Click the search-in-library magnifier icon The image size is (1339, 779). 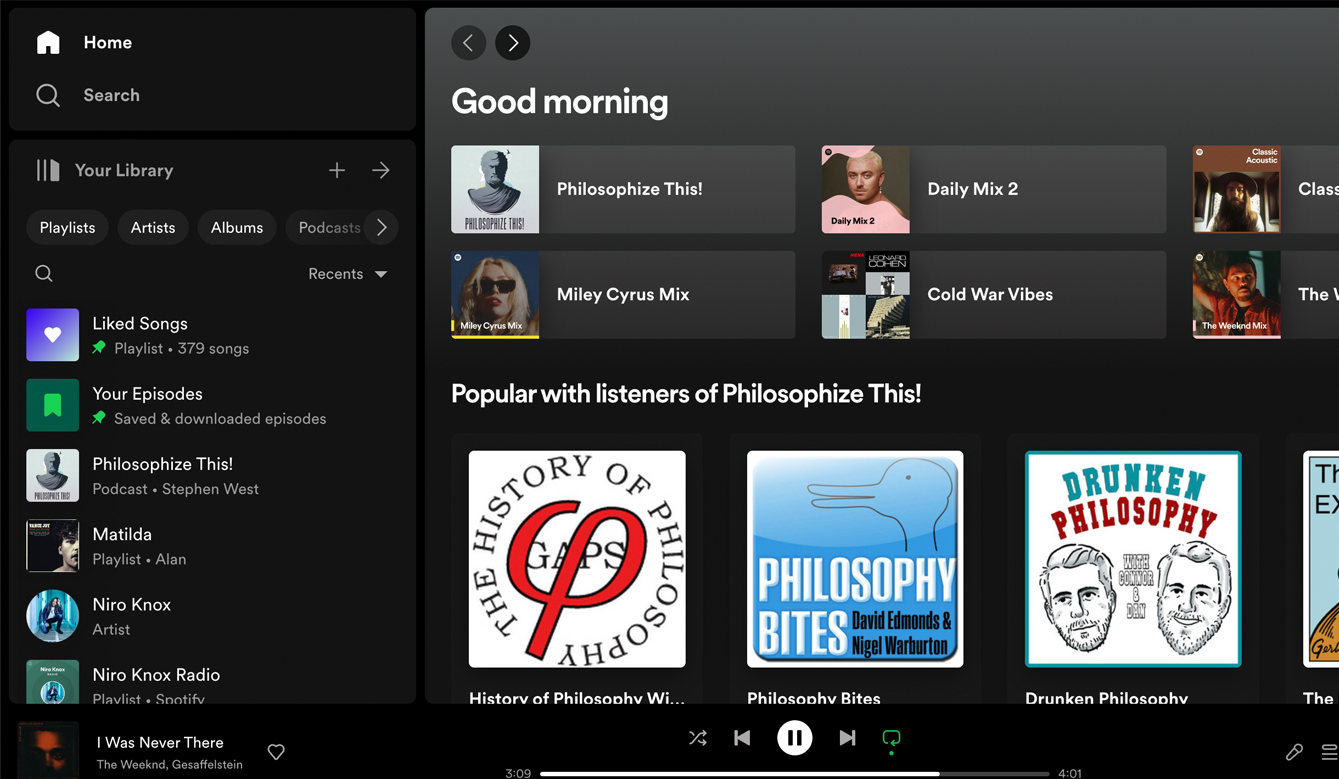click(44, 274)
